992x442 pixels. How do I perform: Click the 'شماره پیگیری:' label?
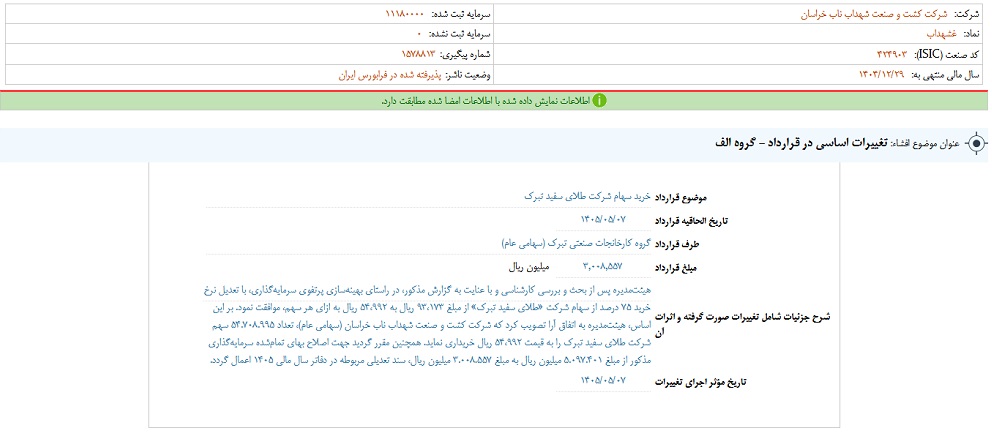pyautogui.click(x=466, y=54)
